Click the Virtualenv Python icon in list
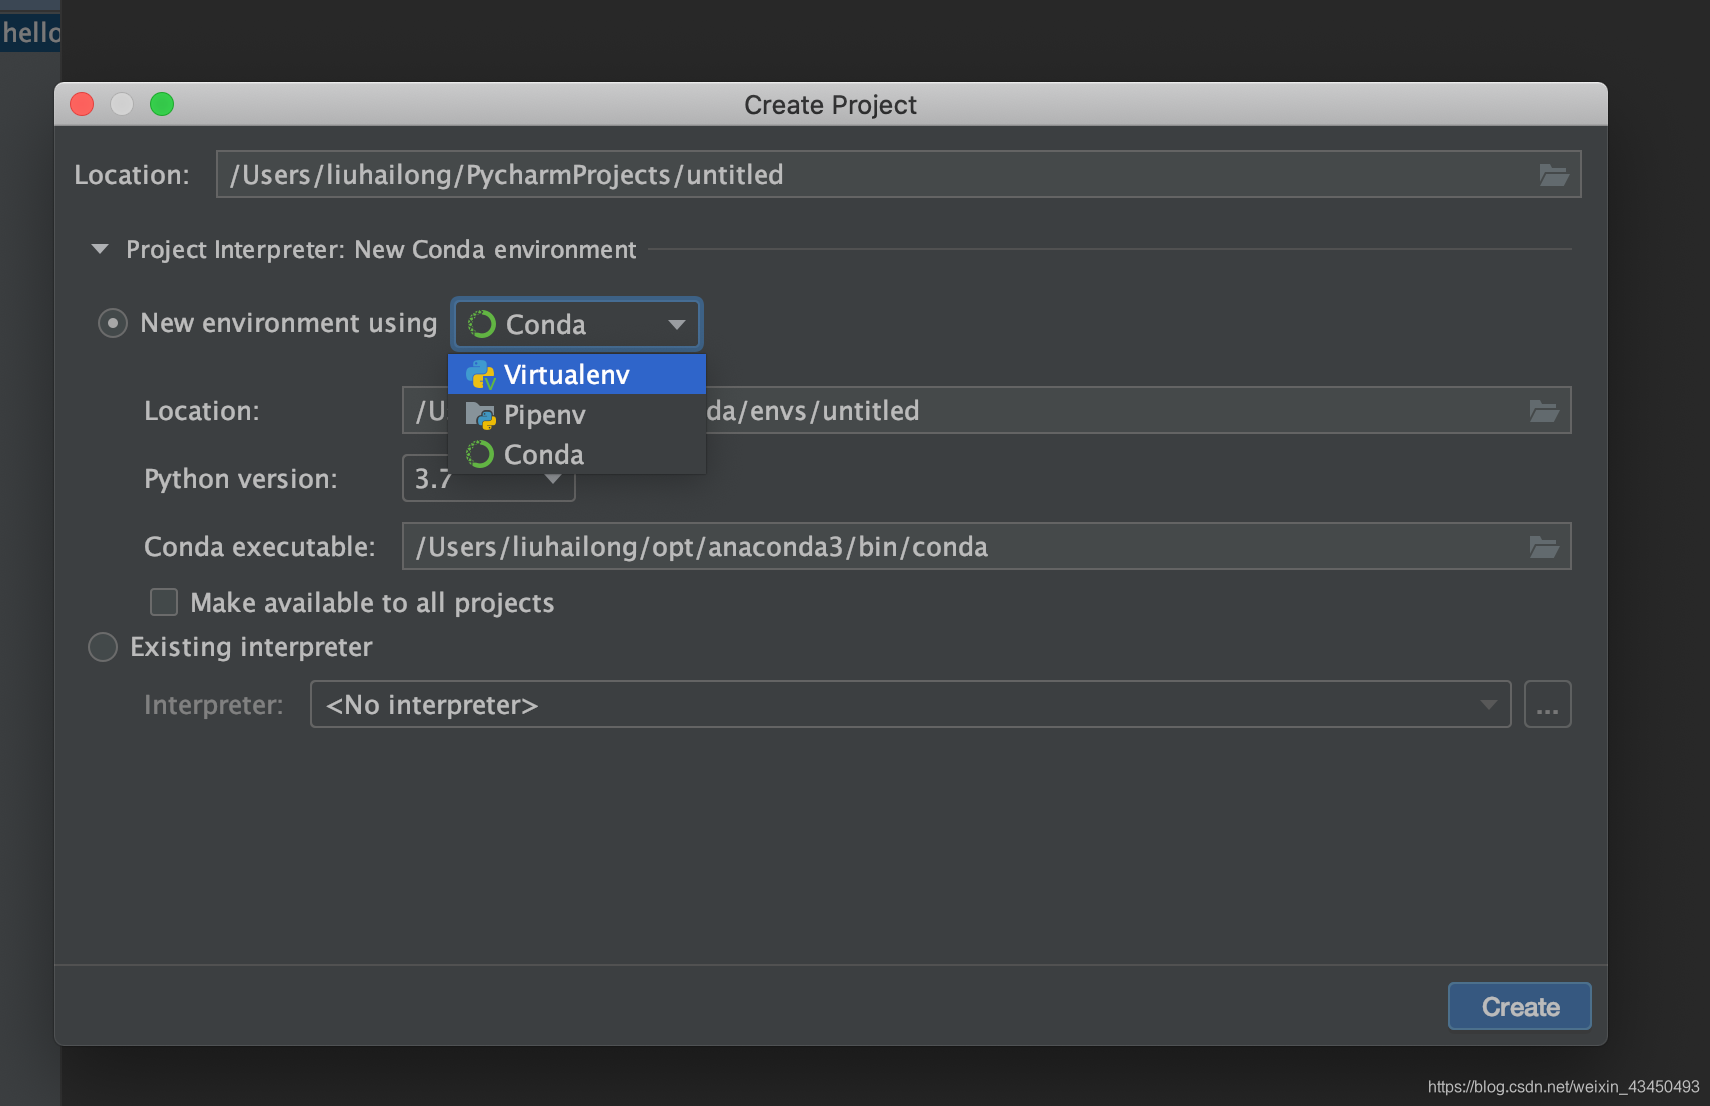1710x1106 pixels. pyautogui.click(x=481, y=375)
